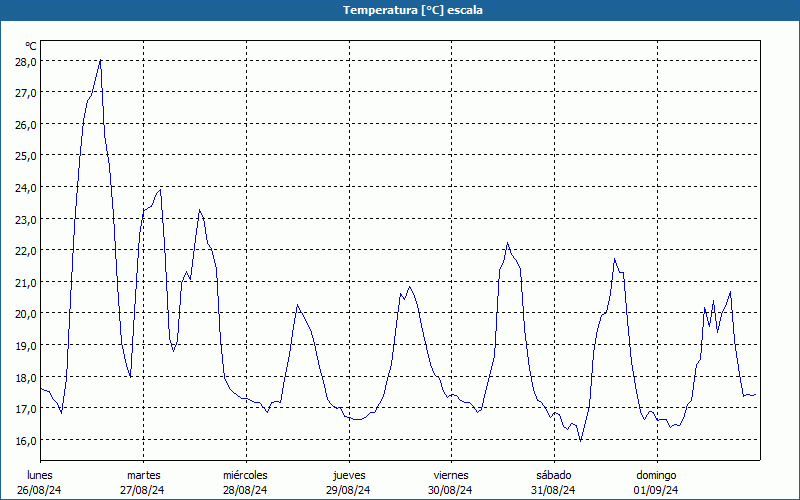Click the 26,0 axis label
Image resolution: width=800 pixels, height=500 pixels.
coord(26,125)
